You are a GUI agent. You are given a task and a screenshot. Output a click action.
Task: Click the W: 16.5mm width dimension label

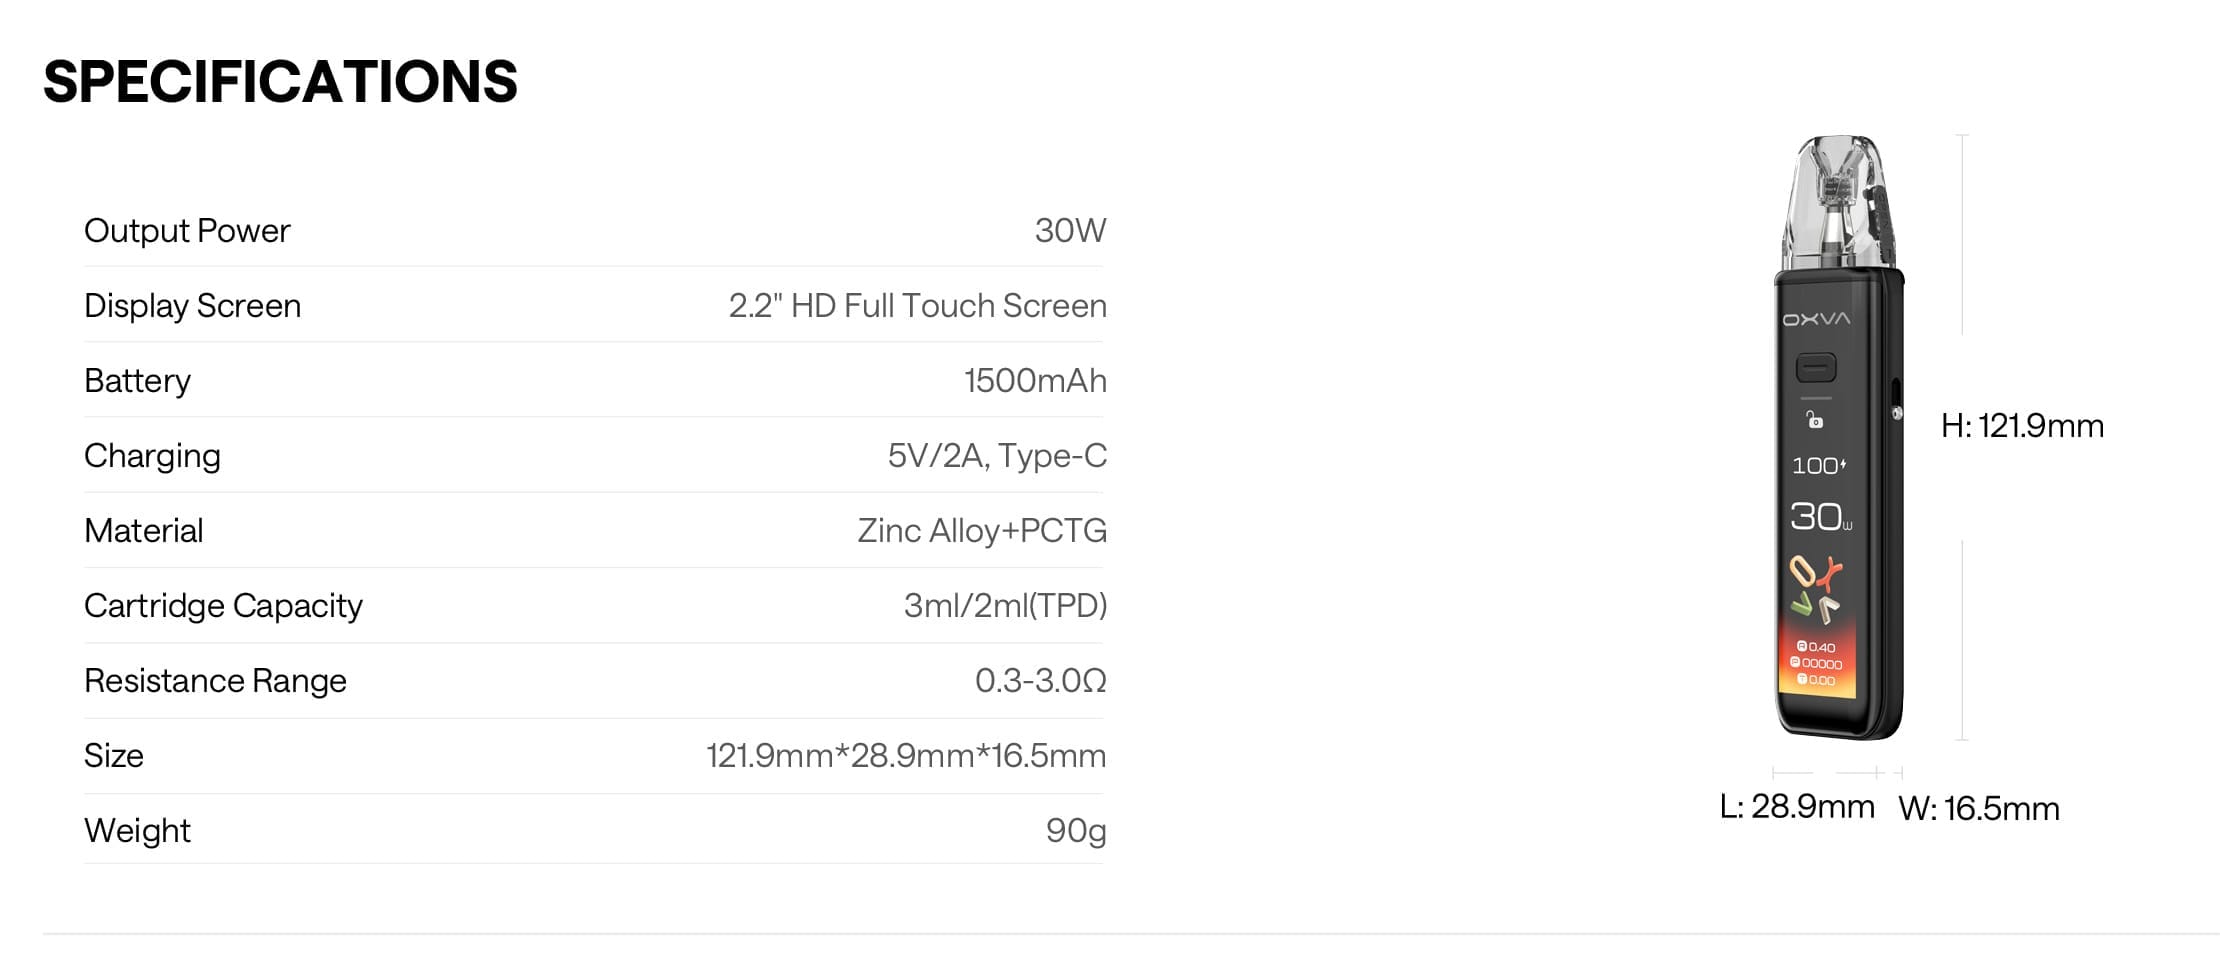click(x=1978, y=808)
